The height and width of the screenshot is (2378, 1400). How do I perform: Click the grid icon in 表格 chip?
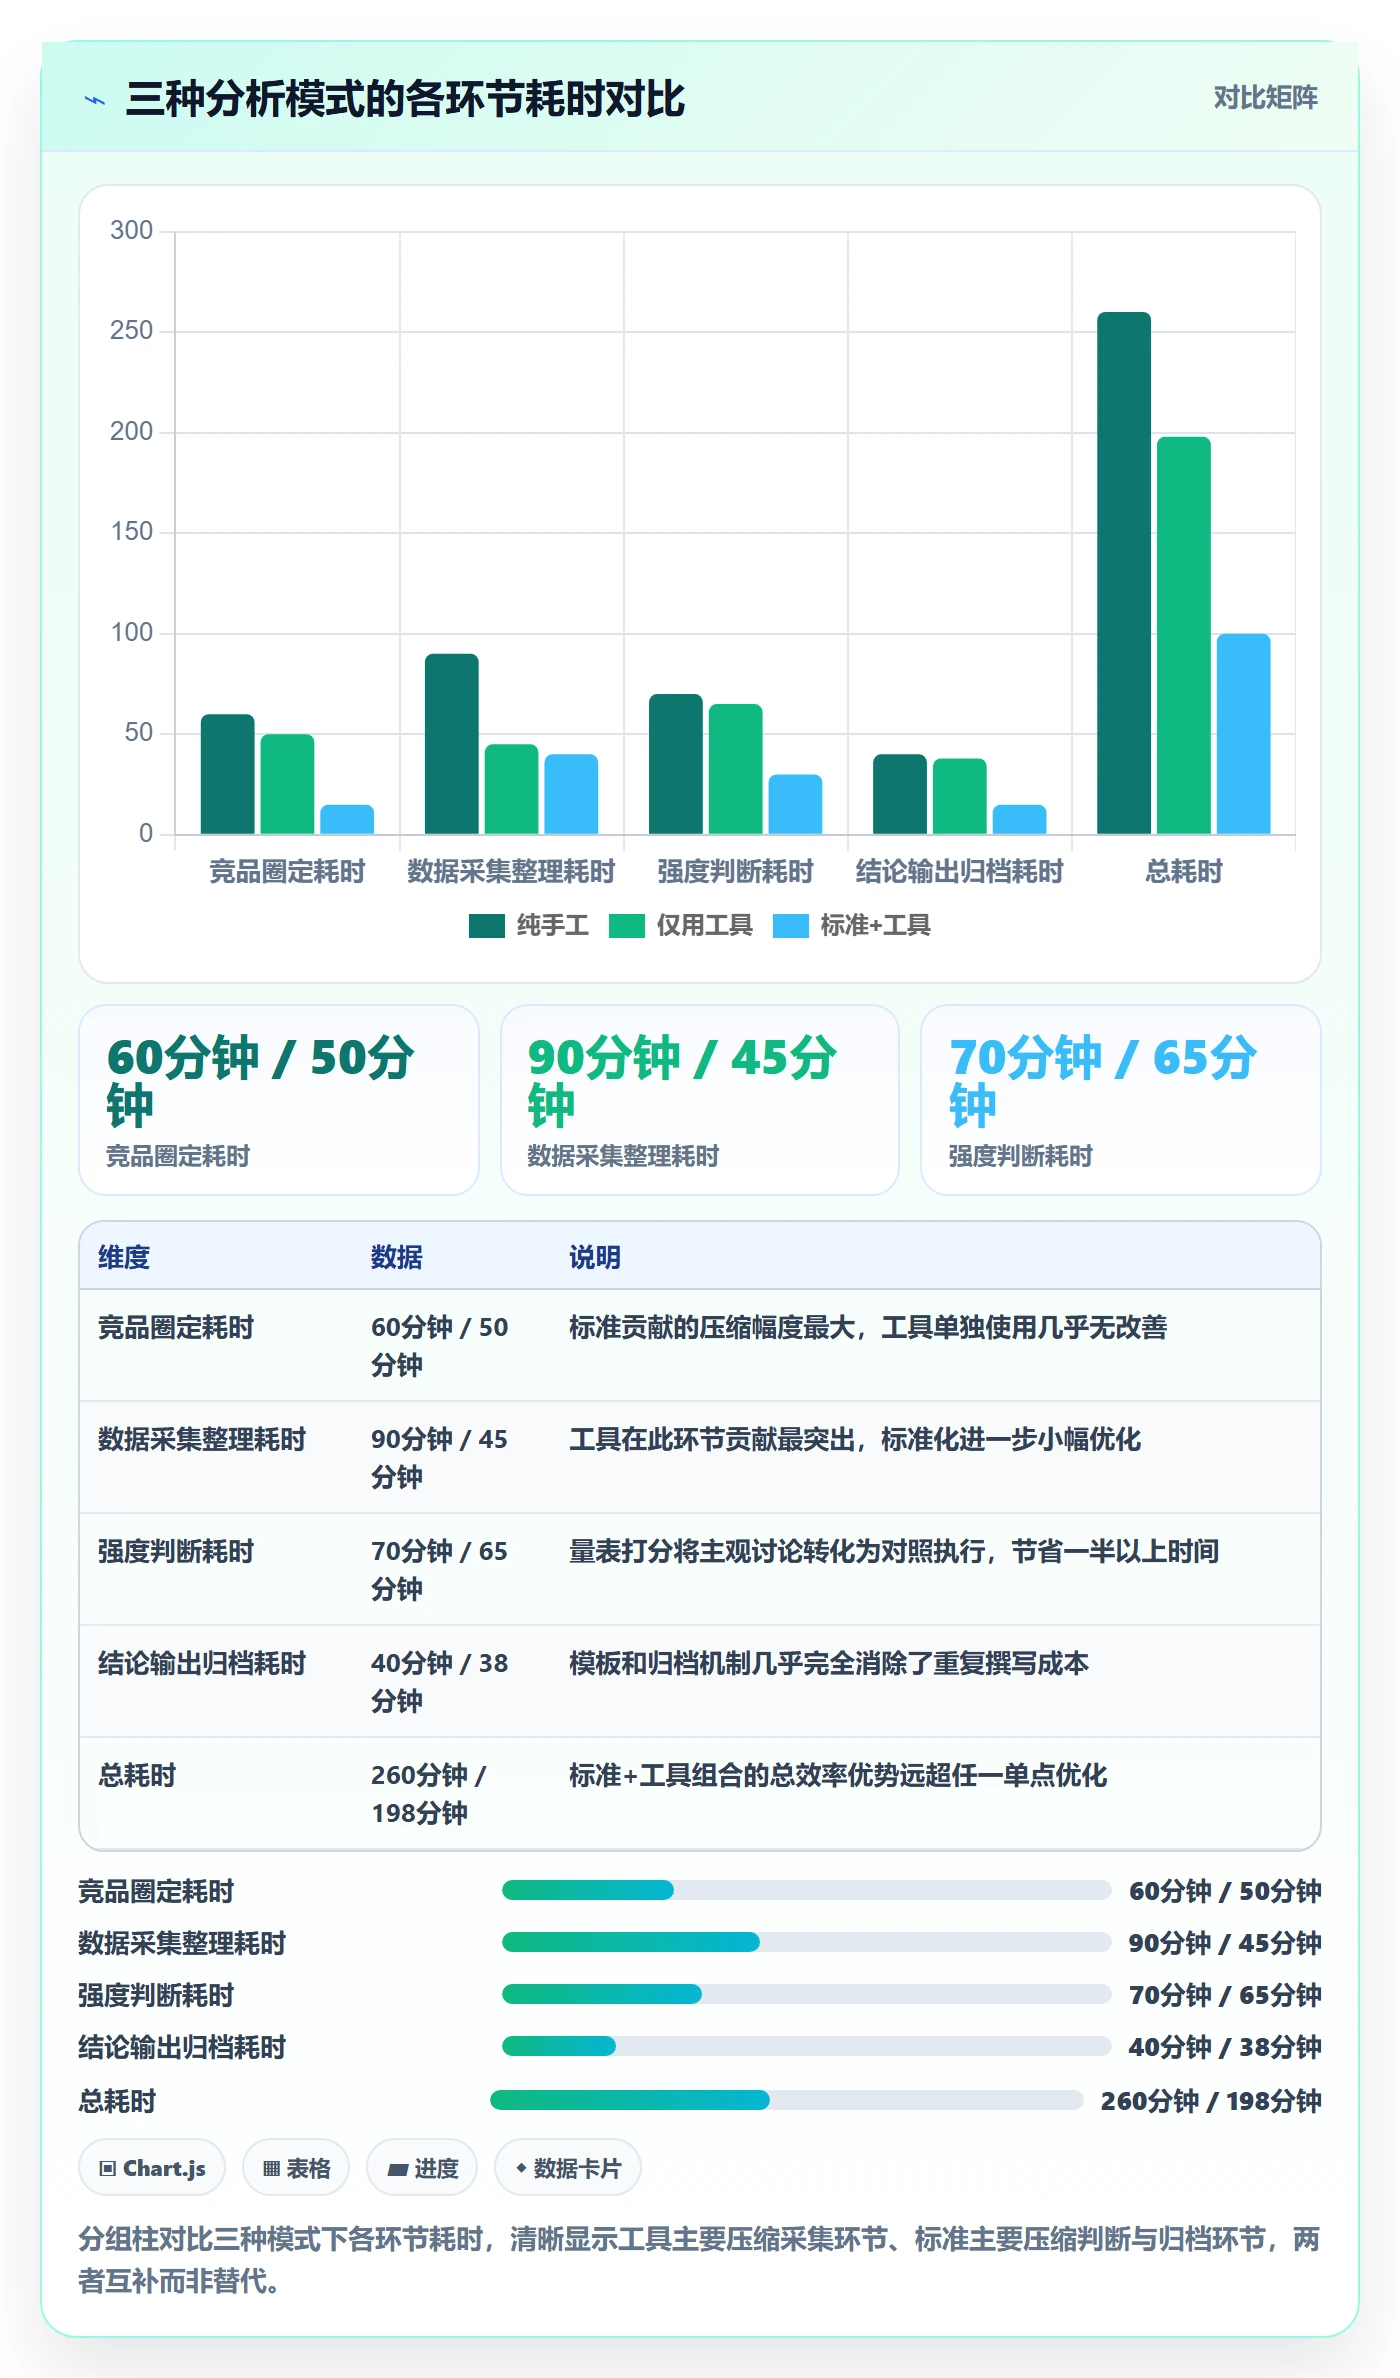(271, 2169)
